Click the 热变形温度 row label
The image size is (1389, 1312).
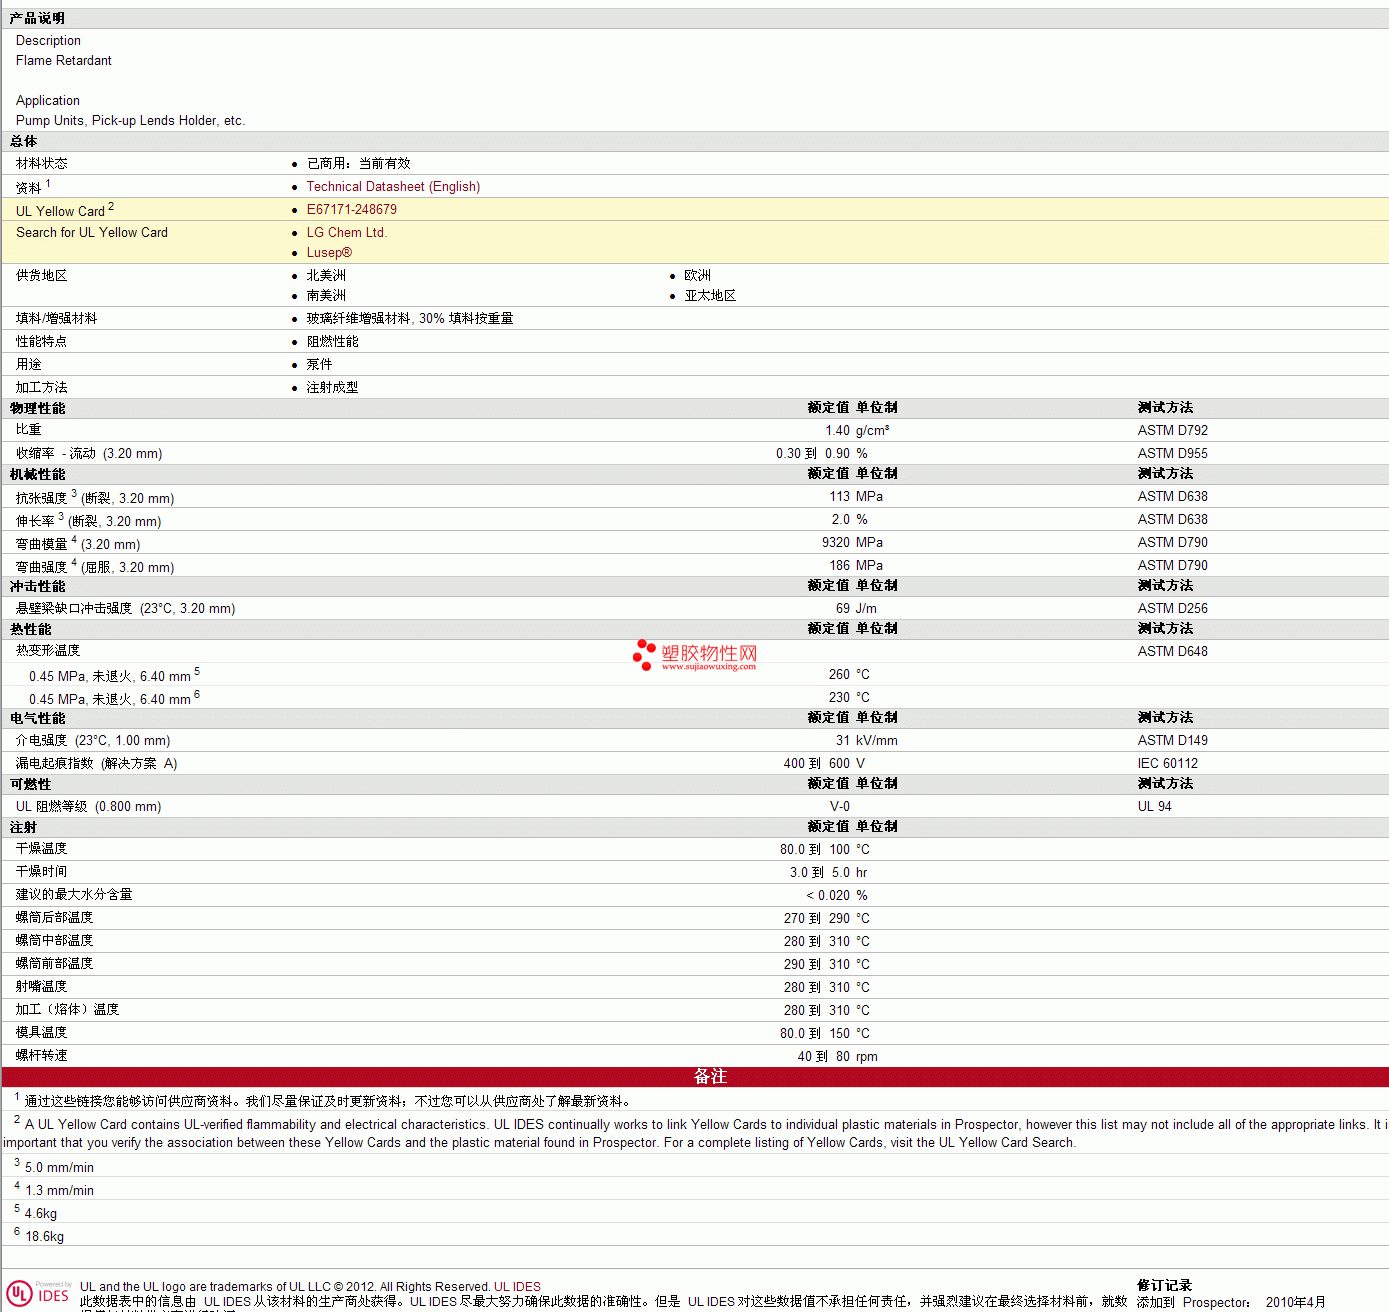(x=48, y=651)
